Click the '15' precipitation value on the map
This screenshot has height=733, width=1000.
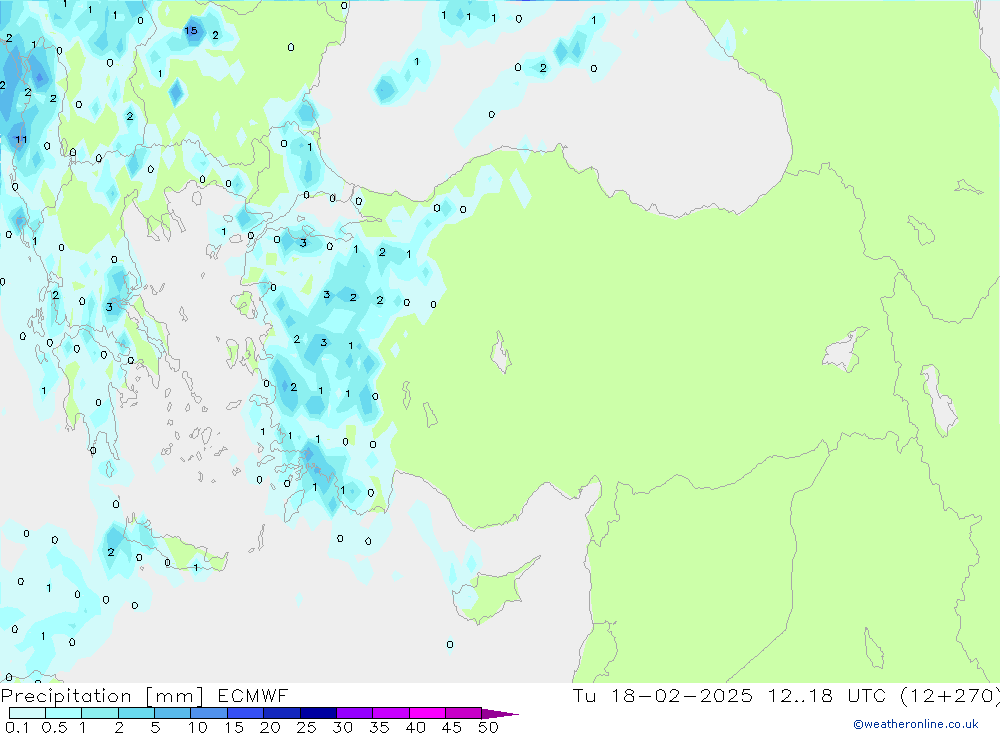click(x=191, y=31)
